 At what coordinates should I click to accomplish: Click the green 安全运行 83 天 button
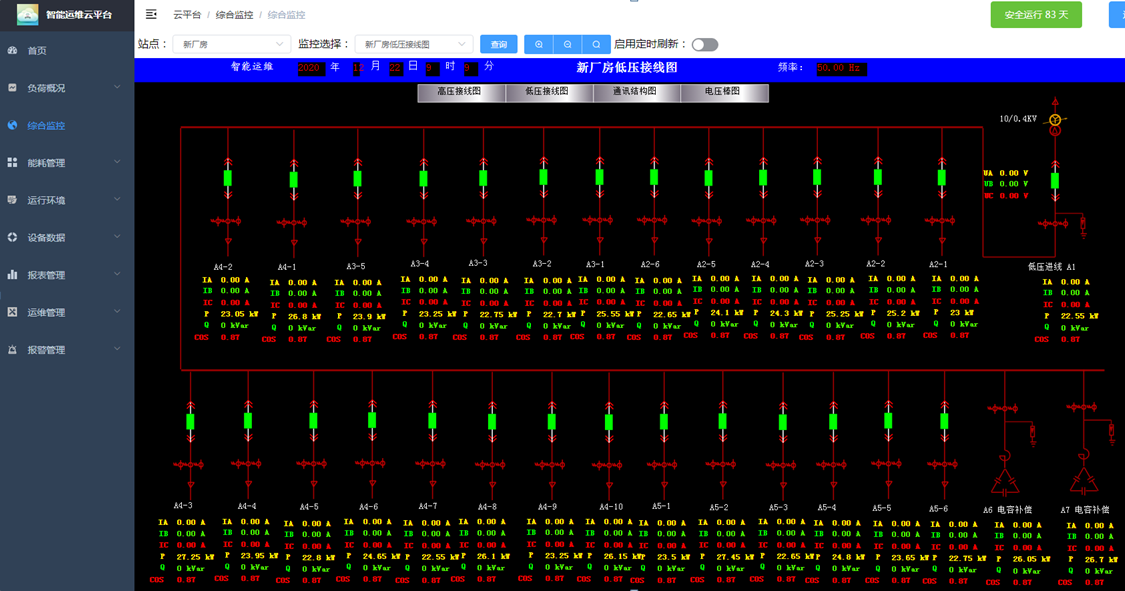click(1036, 15)
